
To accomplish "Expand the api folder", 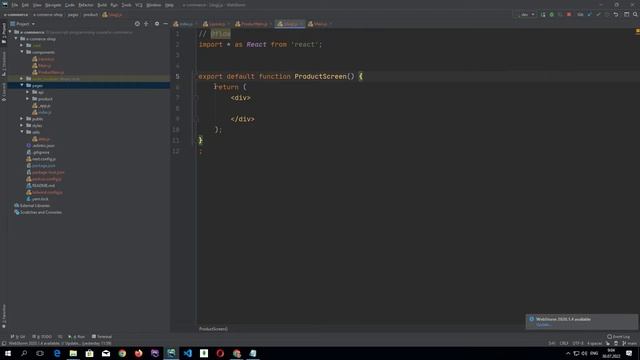I will (x=28, y=92).
